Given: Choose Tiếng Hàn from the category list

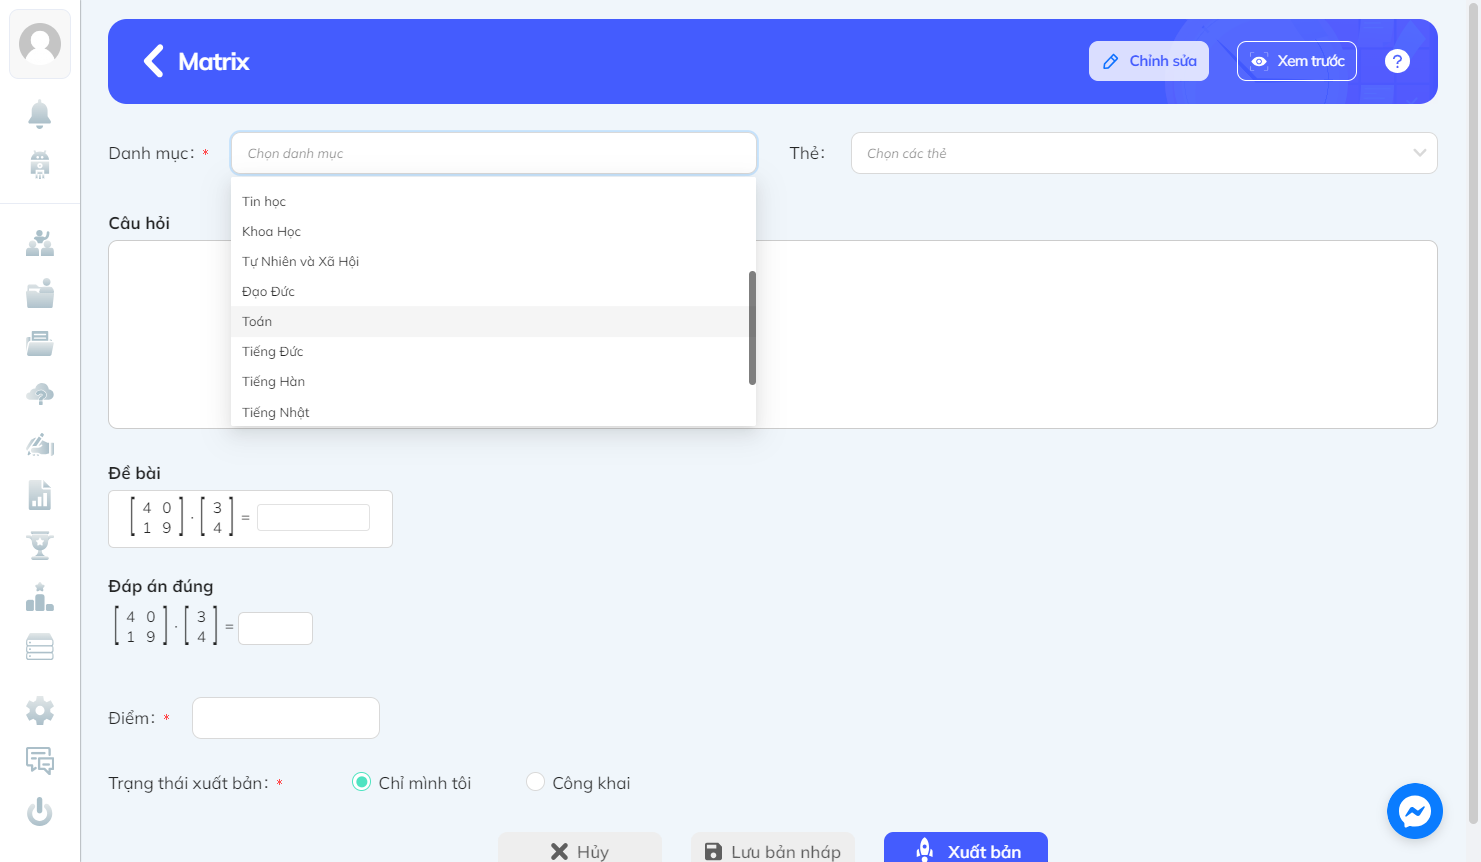Looking at the screenshot, I should (x=490, y=381).
